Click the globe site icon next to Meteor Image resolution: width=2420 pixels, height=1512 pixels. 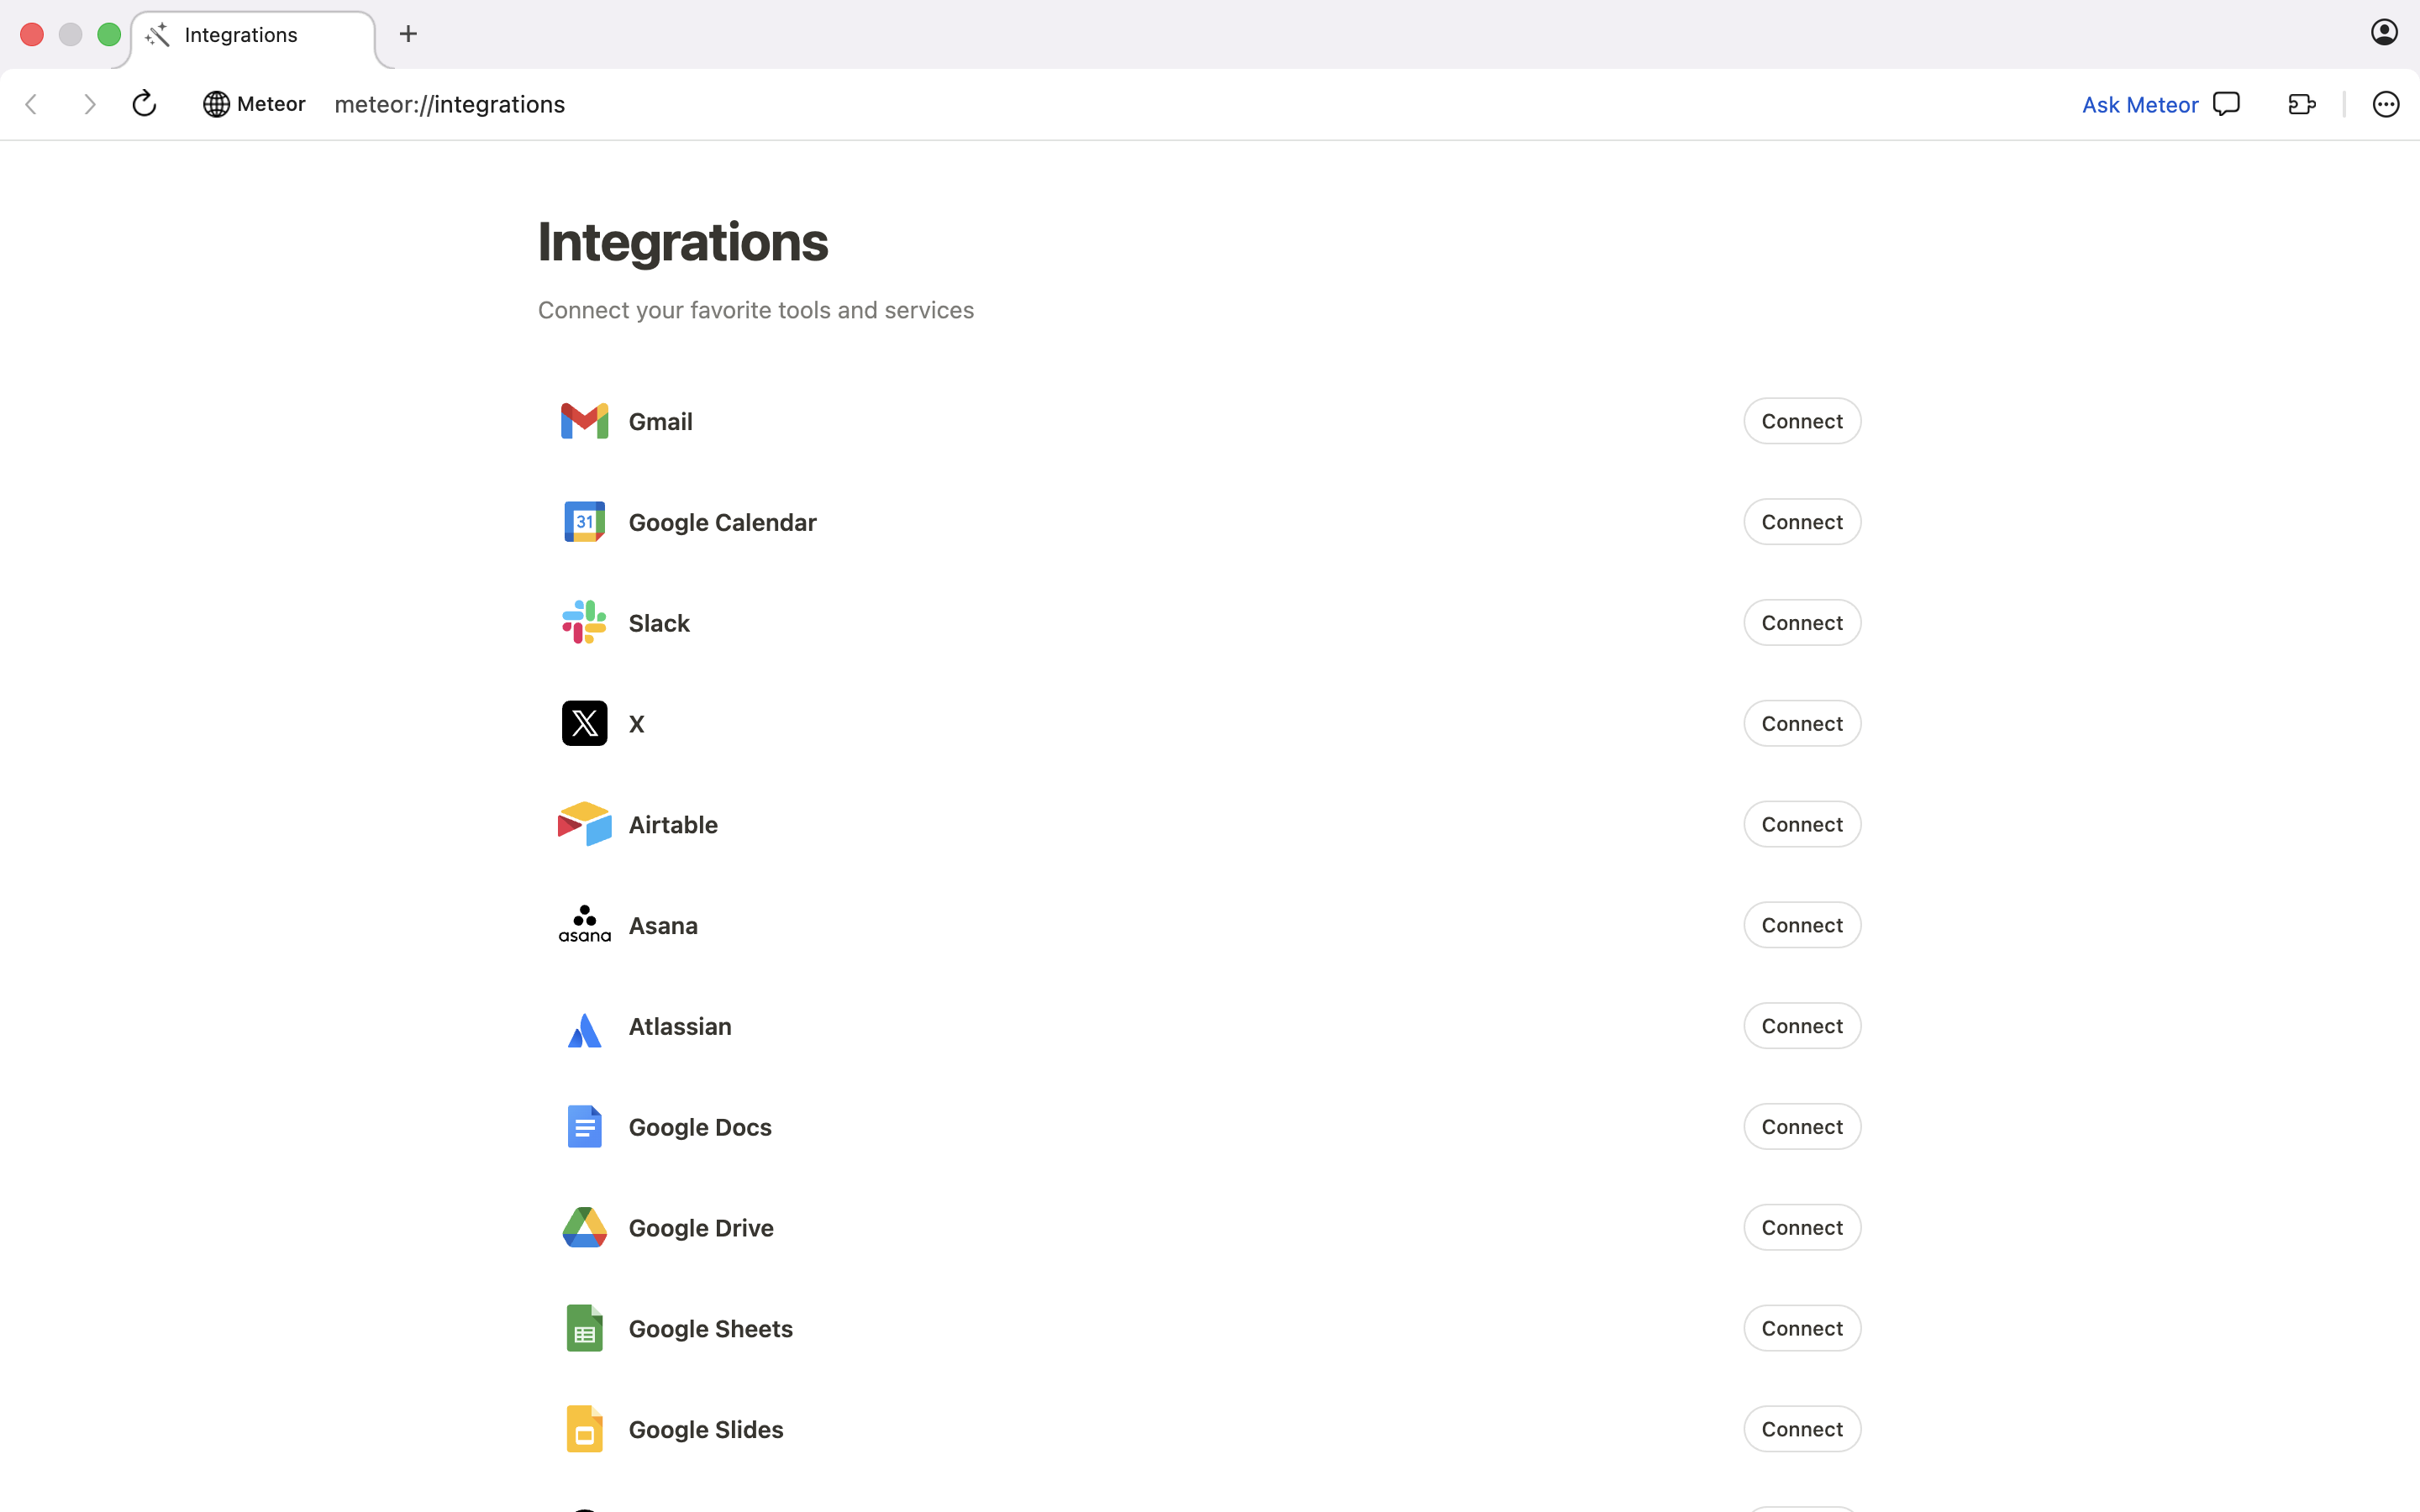216,103
